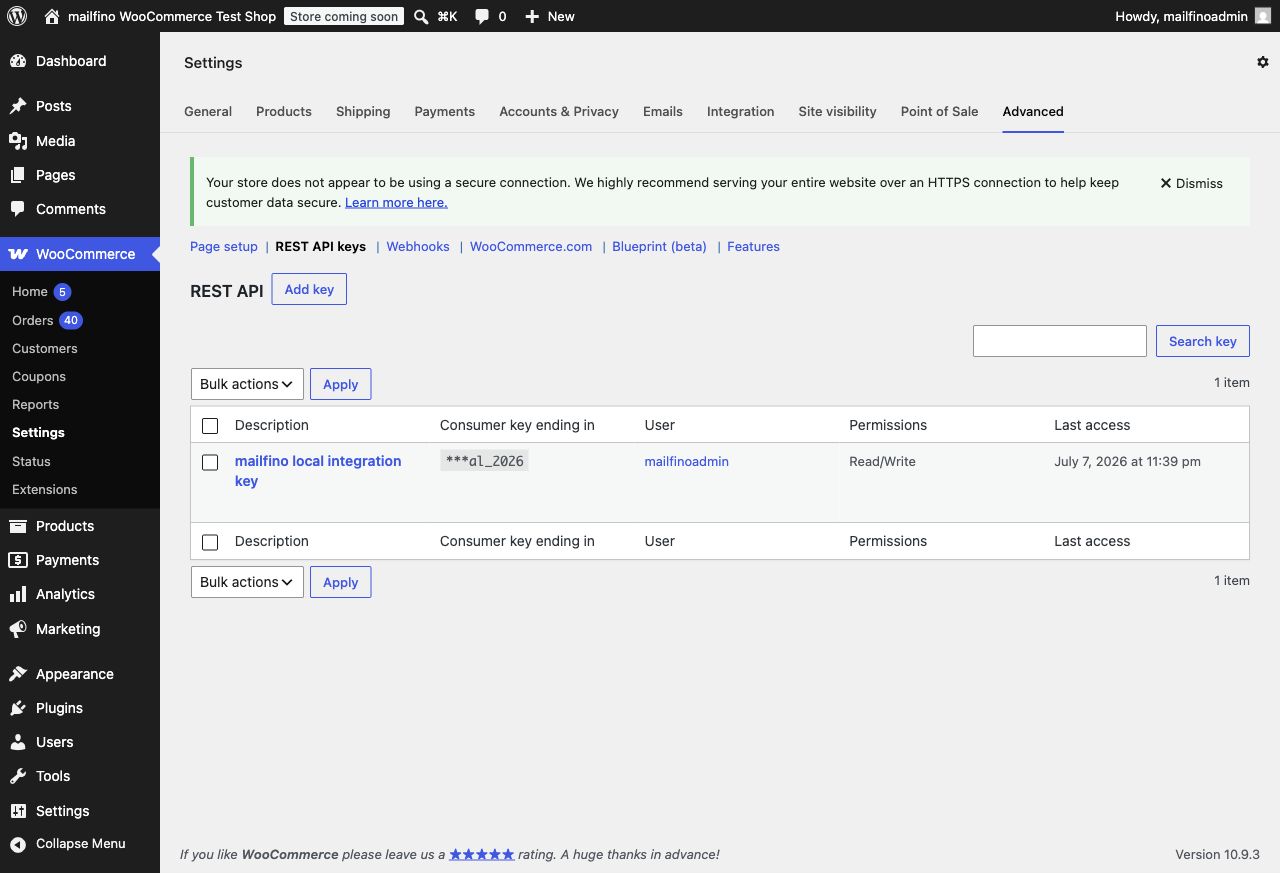Image resolution: width=1280 pixels, height=873 pixels.
Task: Click the Tools wrench icon
Action: tap(18, 776)
